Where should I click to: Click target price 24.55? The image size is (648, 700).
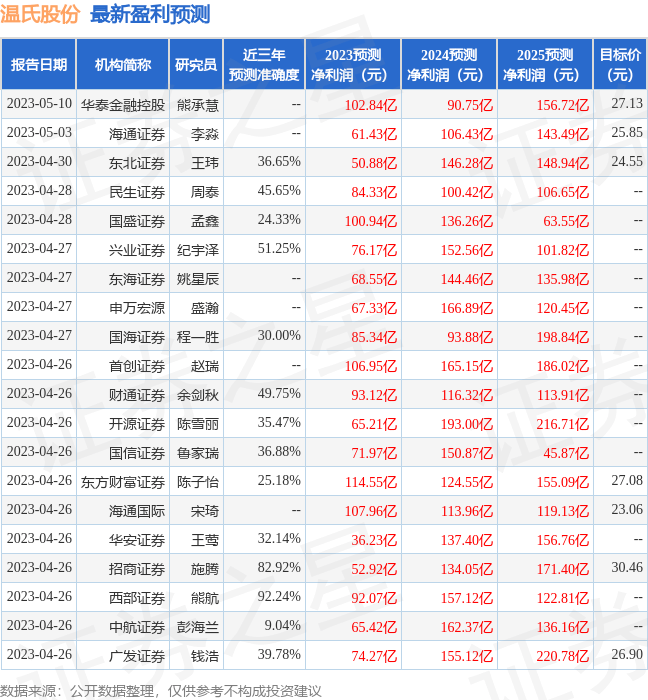(x=627, y=161)
